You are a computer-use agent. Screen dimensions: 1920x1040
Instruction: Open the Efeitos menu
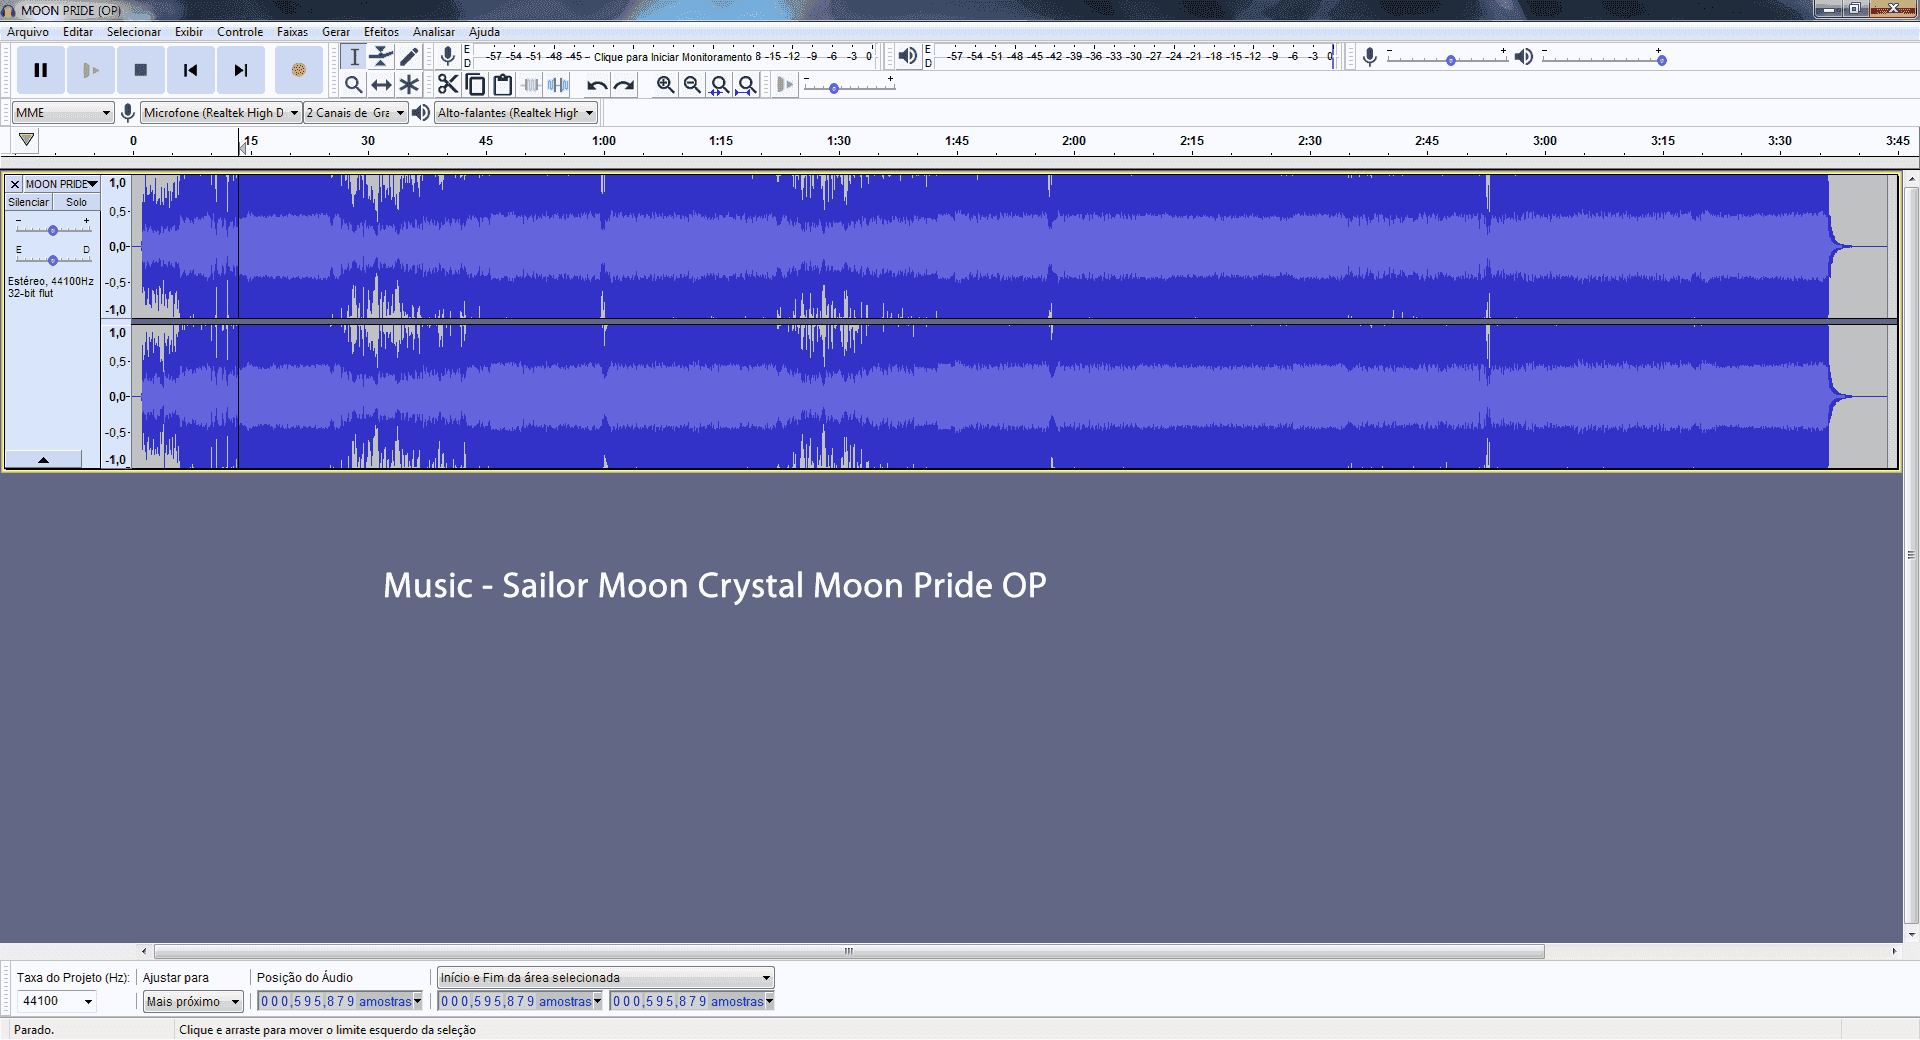point(381,32)
